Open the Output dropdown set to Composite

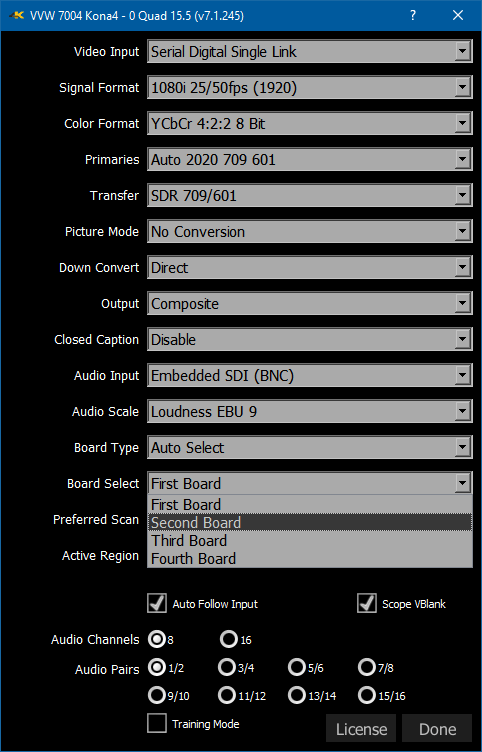309,303
